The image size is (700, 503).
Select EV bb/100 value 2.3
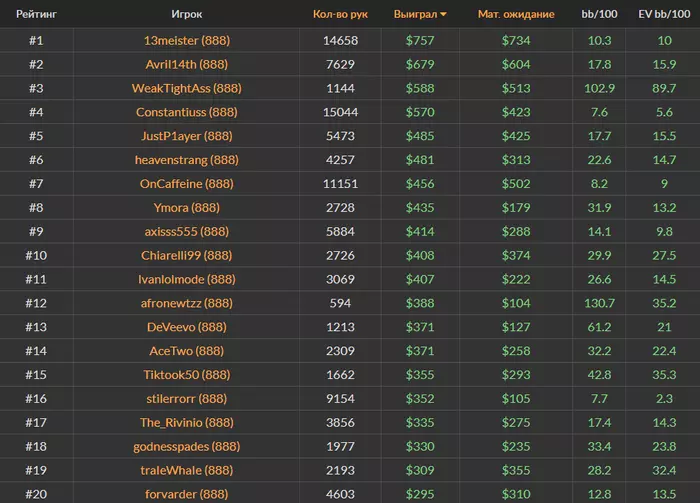[664, 399]
